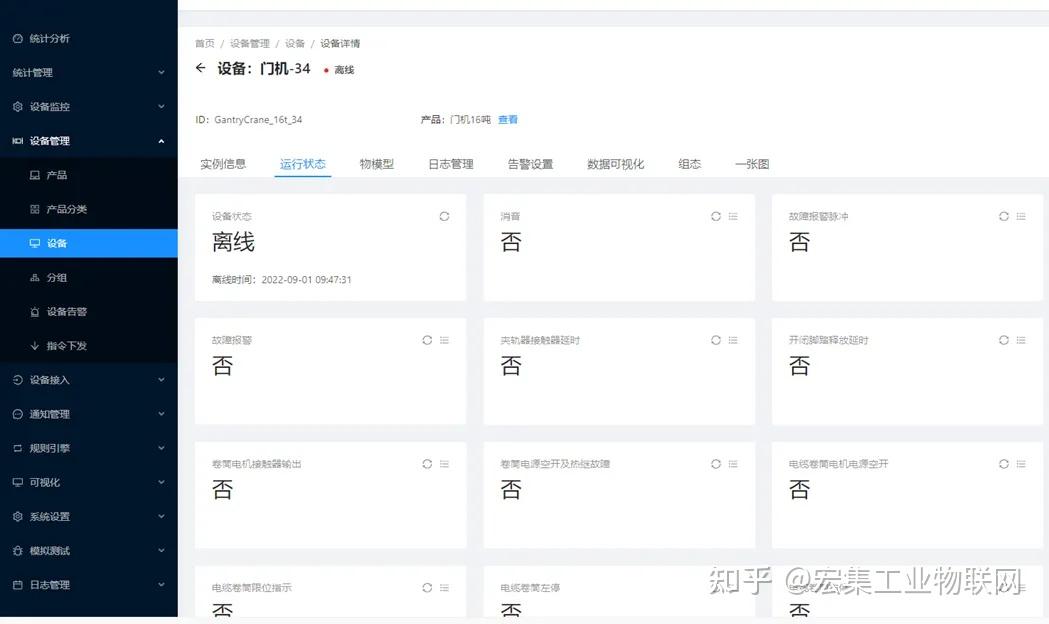Refresh the 夹轨器接触器延时 card
The image size is (1049, 624).
coord(716,340)
